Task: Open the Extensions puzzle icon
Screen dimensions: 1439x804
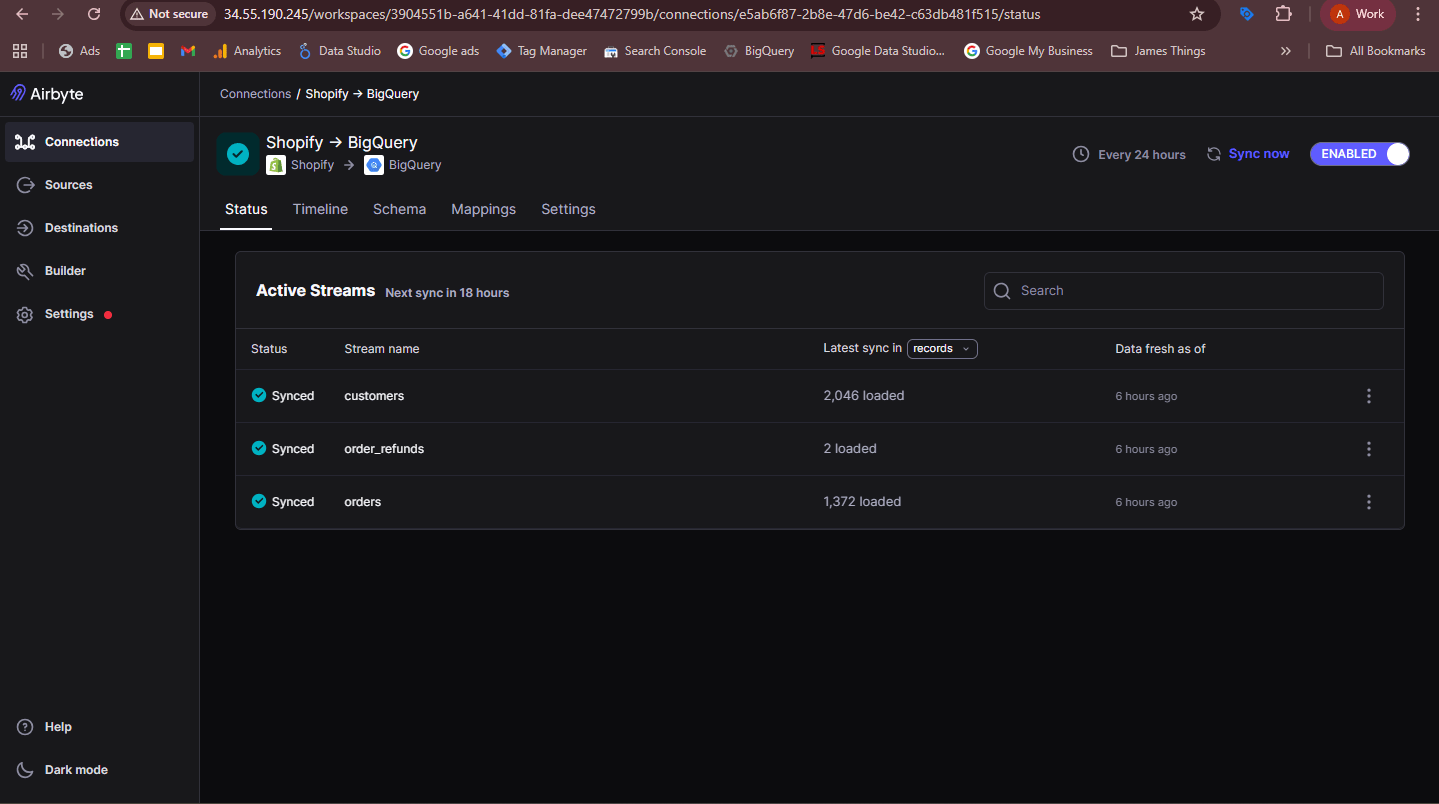Action: pyautogui.click(x=1284, y=14)
